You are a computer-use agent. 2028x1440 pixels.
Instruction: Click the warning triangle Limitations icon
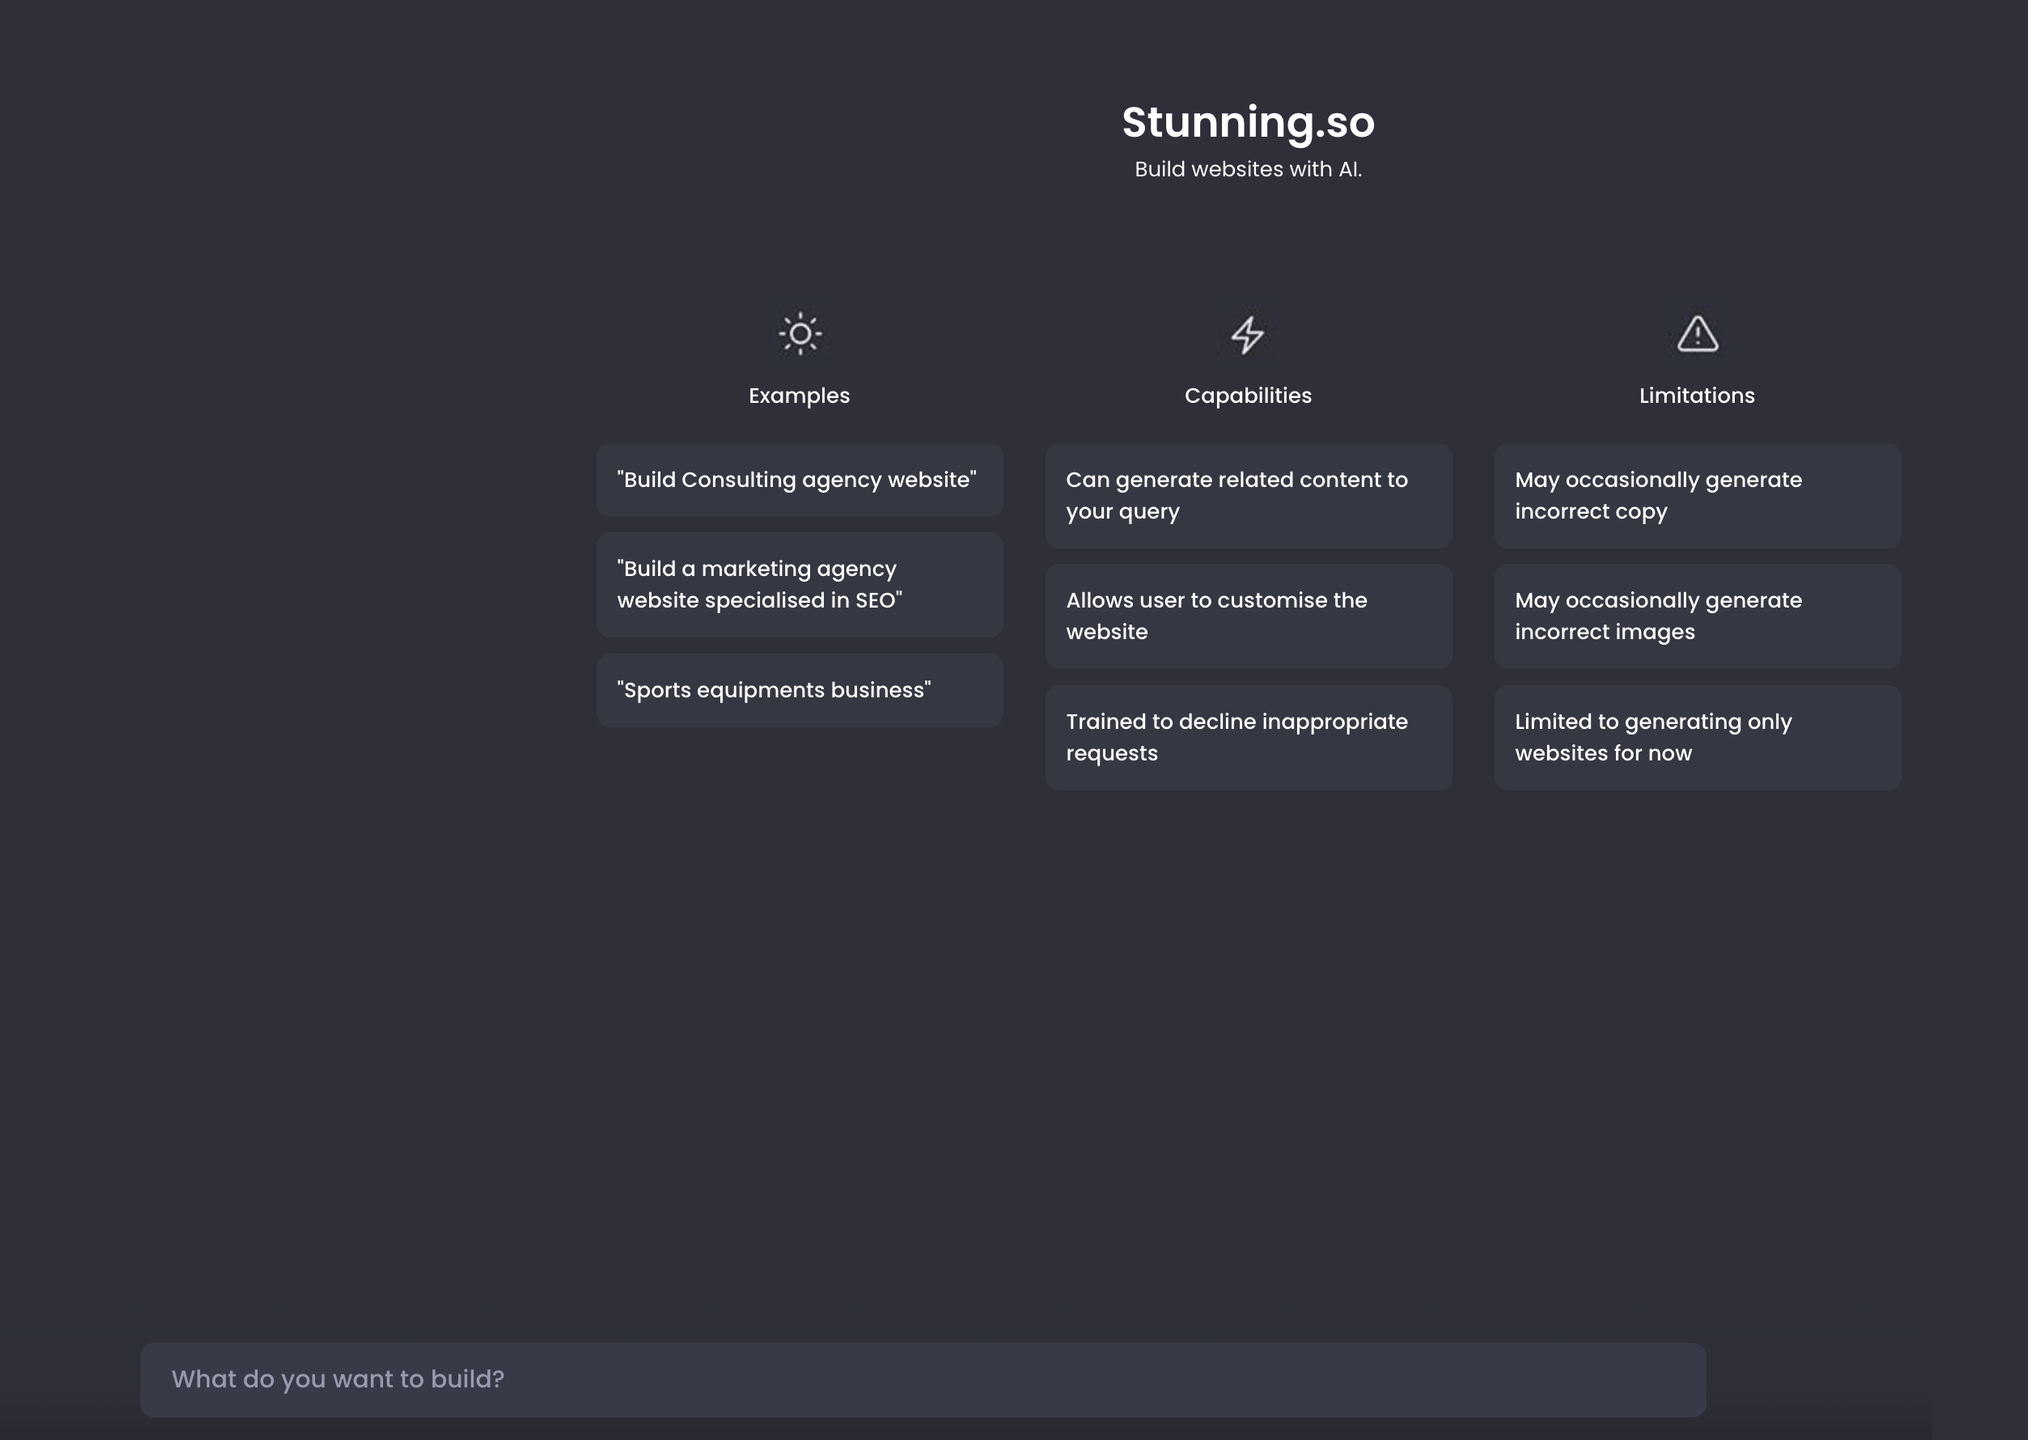(x=1697, y=334)
